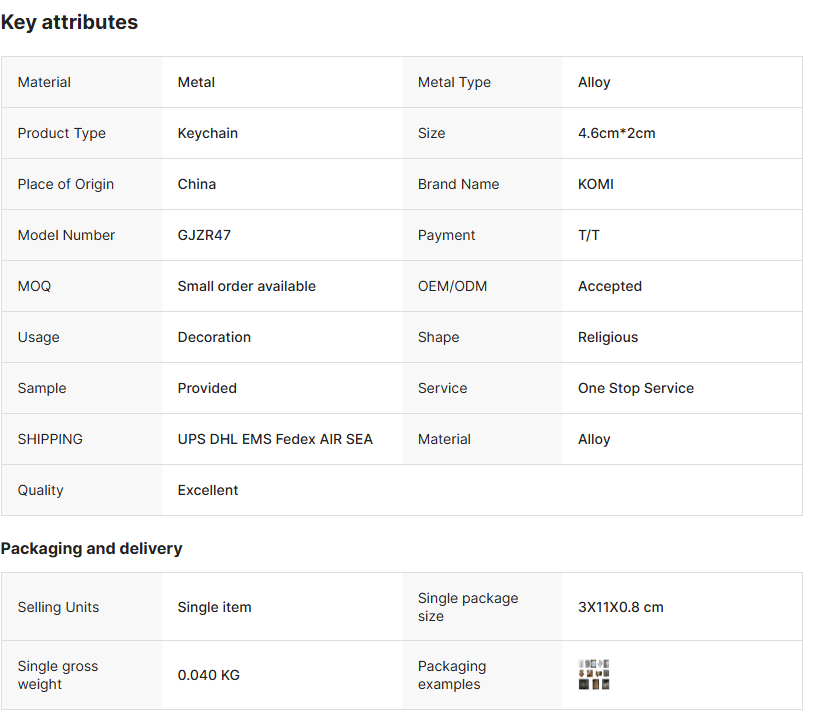Select the Keychain product type value
This screenshot has height=720, width=814.
coord(208,133)
